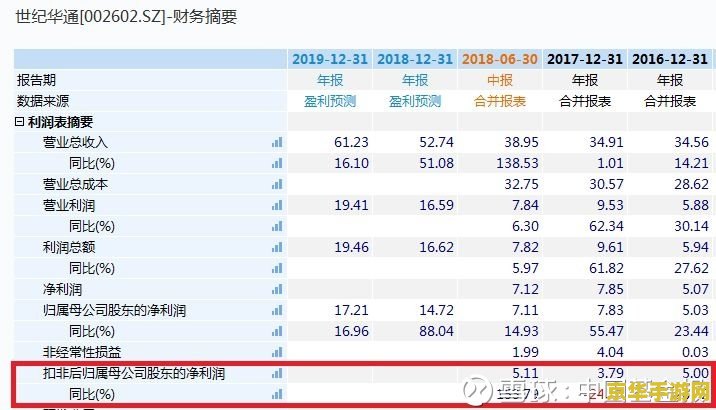Open chart icon for 同比(%) under 利润总额

coord(277,268)
